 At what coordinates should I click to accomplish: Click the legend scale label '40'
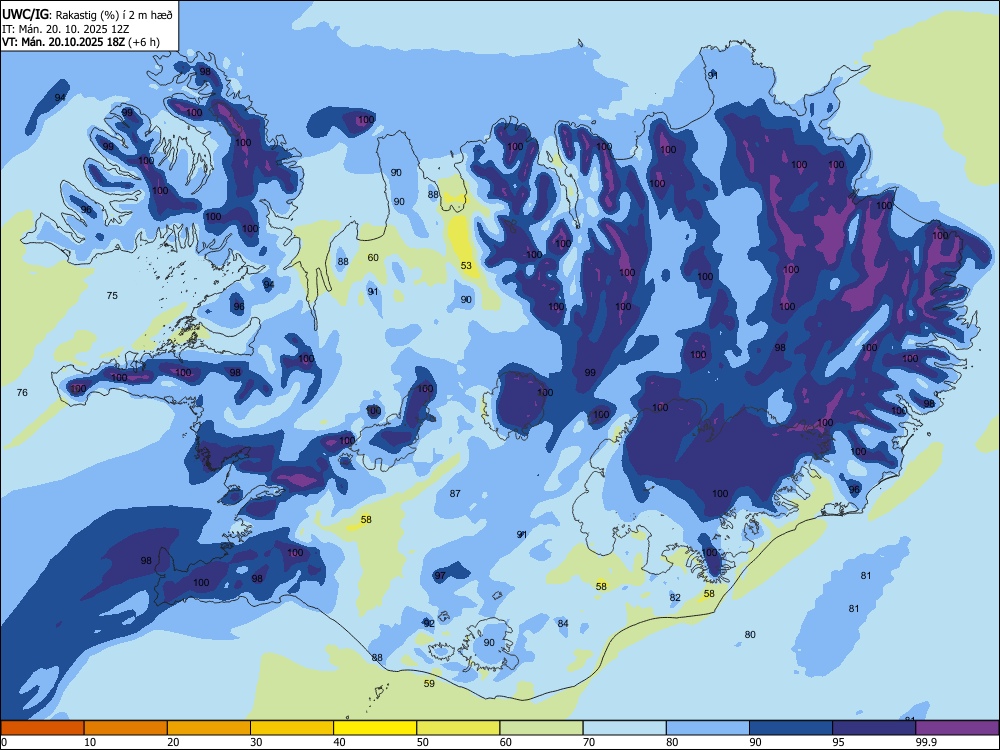tap(340, 742)
